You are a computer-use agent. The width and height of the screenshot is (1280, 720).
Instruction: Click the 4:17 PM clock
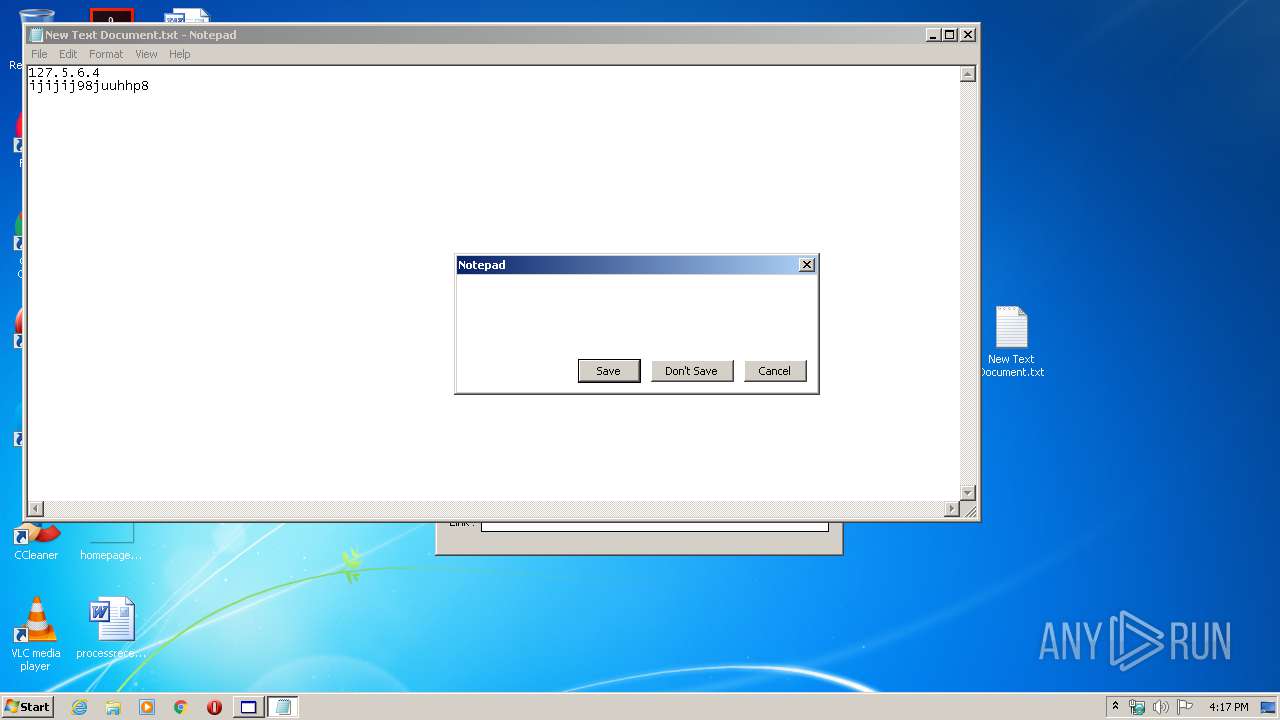click(x=1228, y=707)
